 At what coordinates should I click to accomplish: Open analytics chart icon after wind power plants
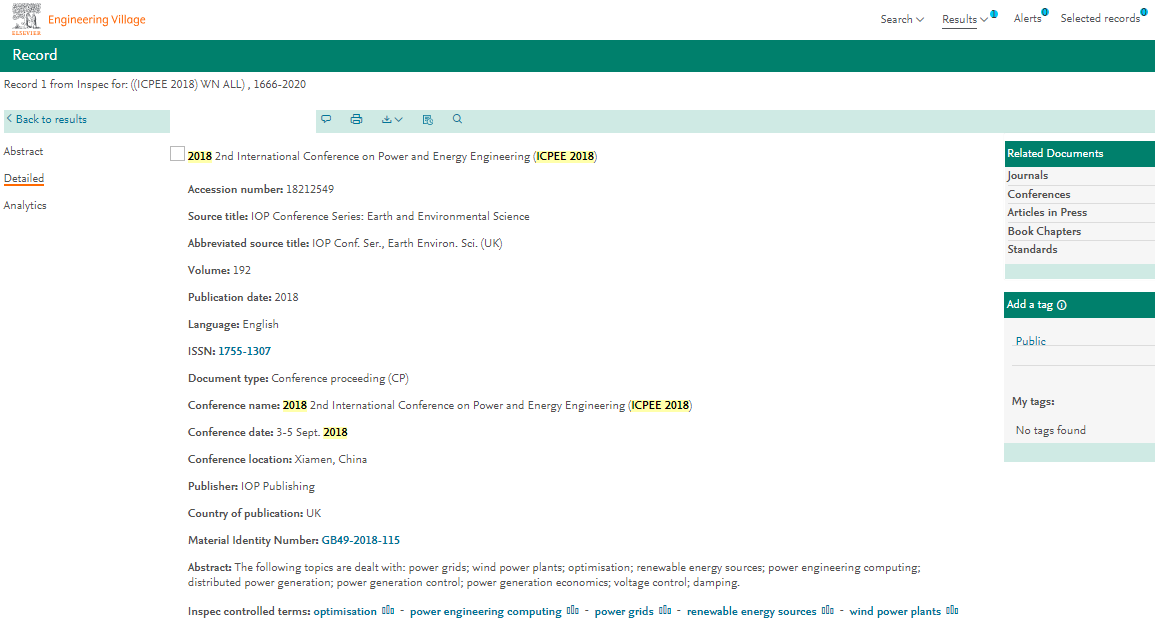pos(952,610)
